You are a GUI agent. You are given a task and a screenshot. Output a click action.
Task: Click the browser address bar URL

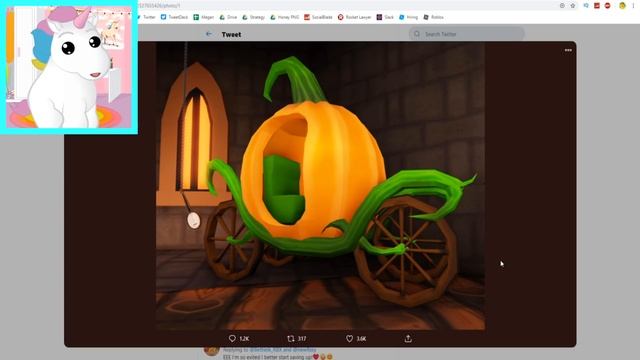pos(159,6)
